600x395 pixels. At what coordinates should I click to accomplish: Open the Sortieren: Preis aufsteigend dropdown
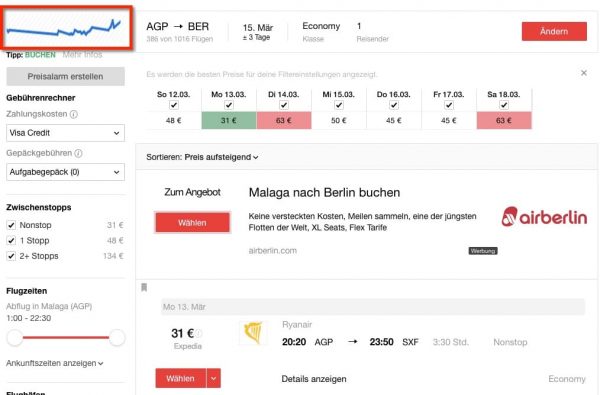(202, 157)
